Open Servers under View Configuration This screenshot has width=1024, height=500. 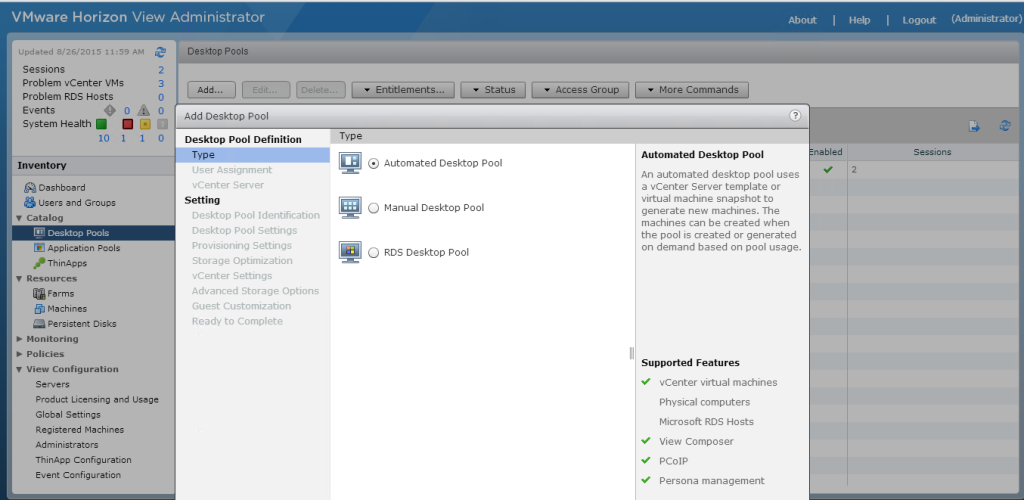tap(52, 384)
